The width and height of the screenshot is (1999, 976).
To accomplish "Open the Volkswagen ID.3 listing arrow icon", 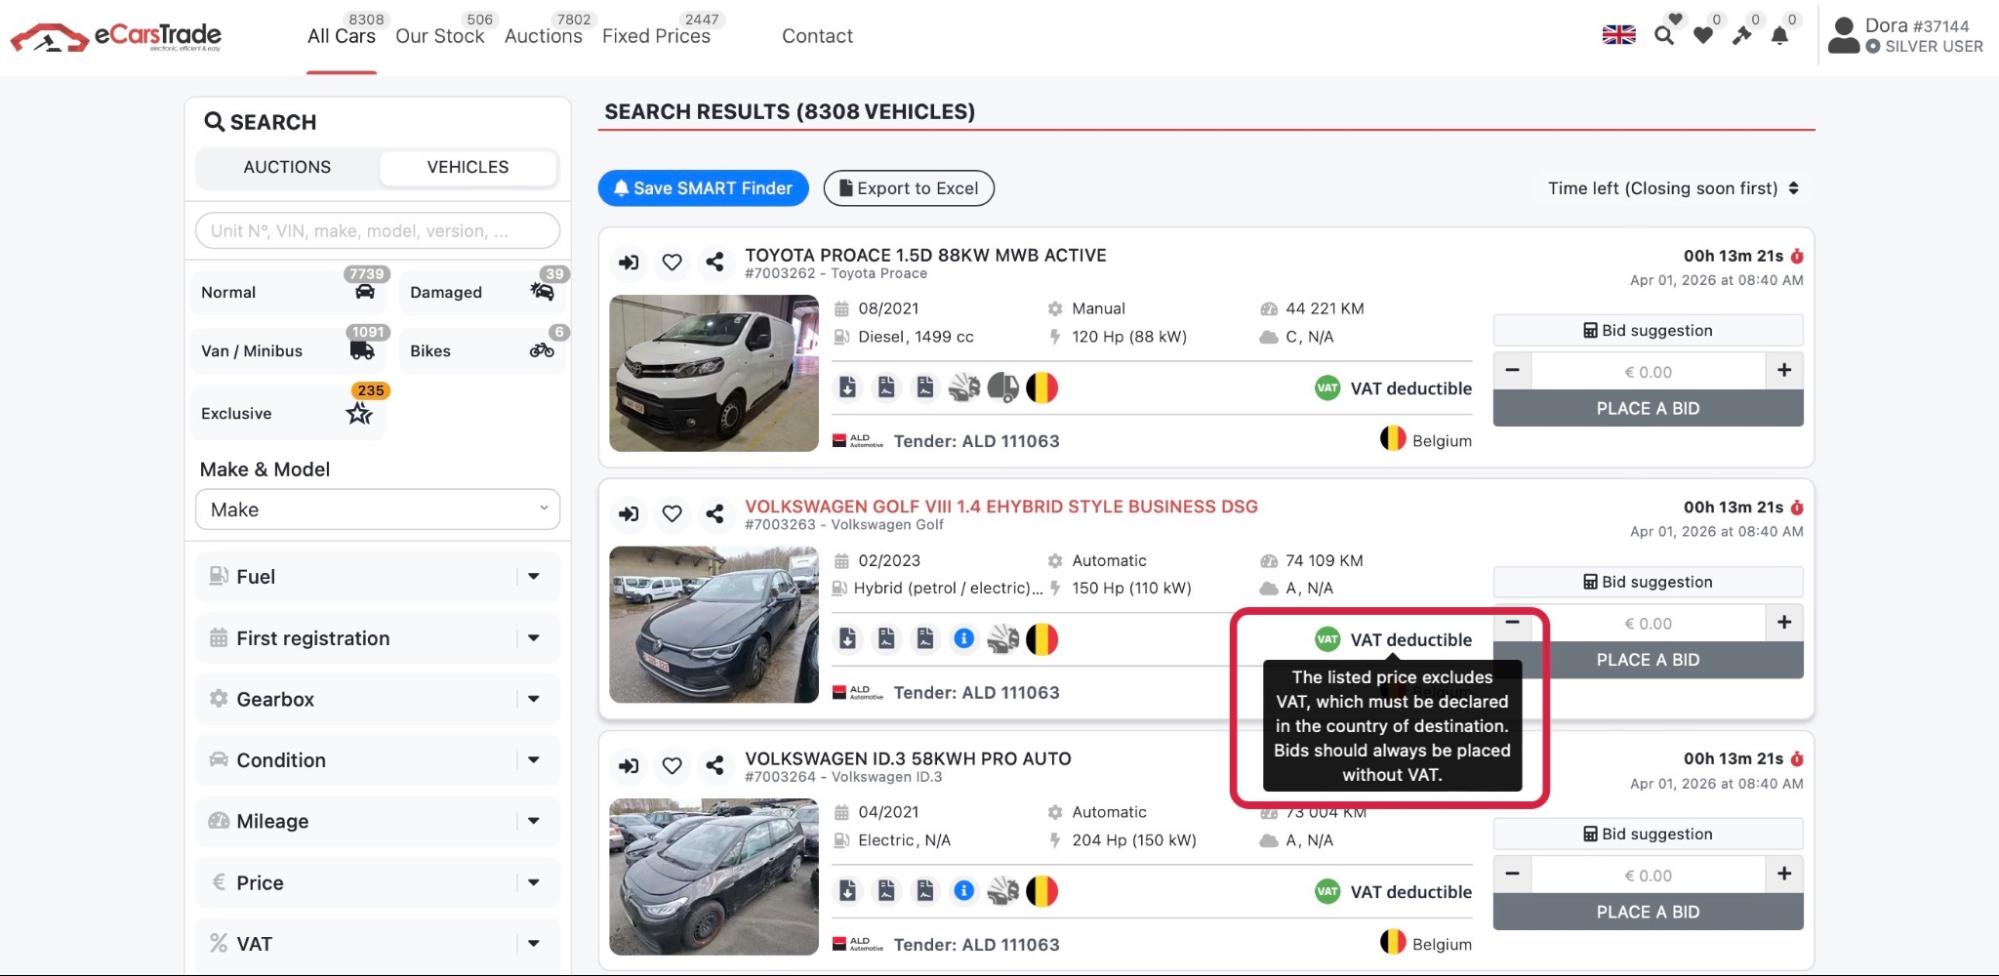I will pyautogui.click(x=628, y=766).
